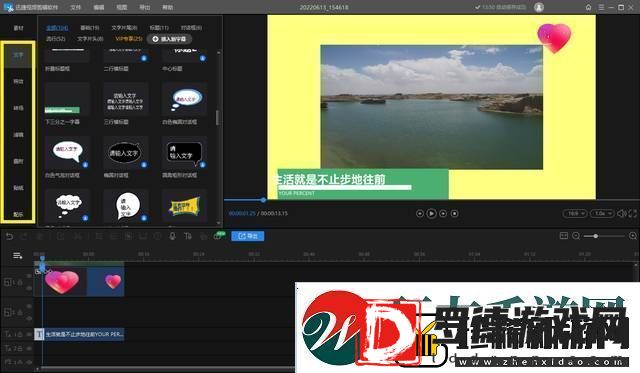Show the 文字片头 category

[x=90, y=39]
